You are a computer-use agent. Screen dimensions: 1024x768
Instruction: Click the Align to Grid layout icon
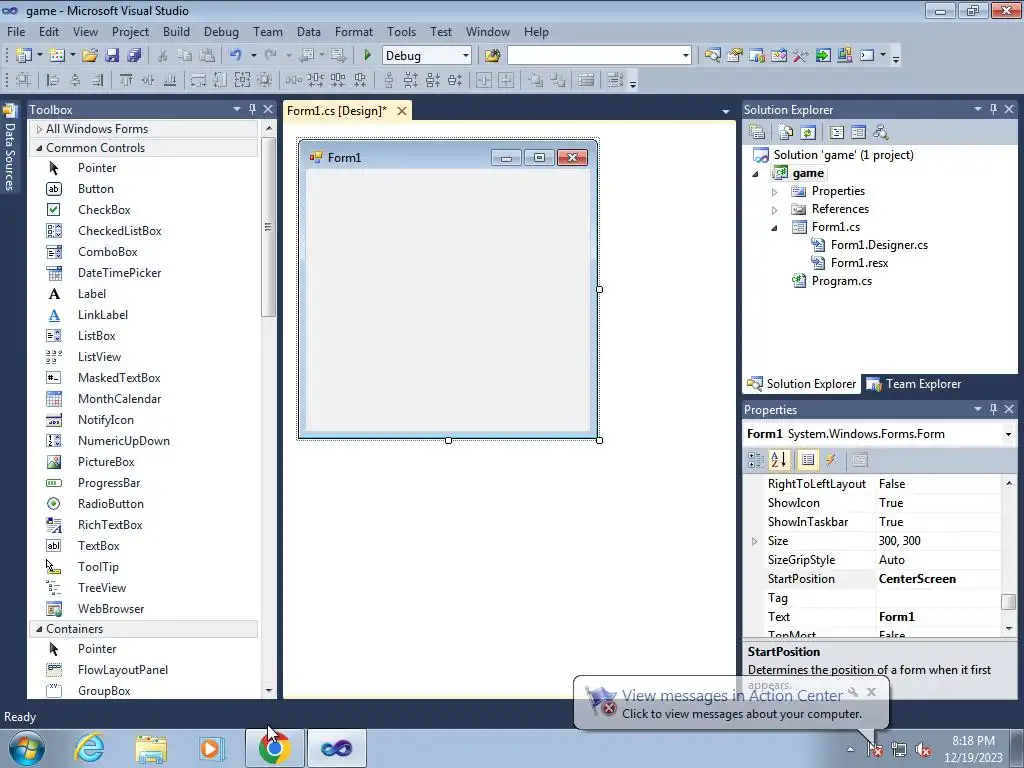[24, 80]
